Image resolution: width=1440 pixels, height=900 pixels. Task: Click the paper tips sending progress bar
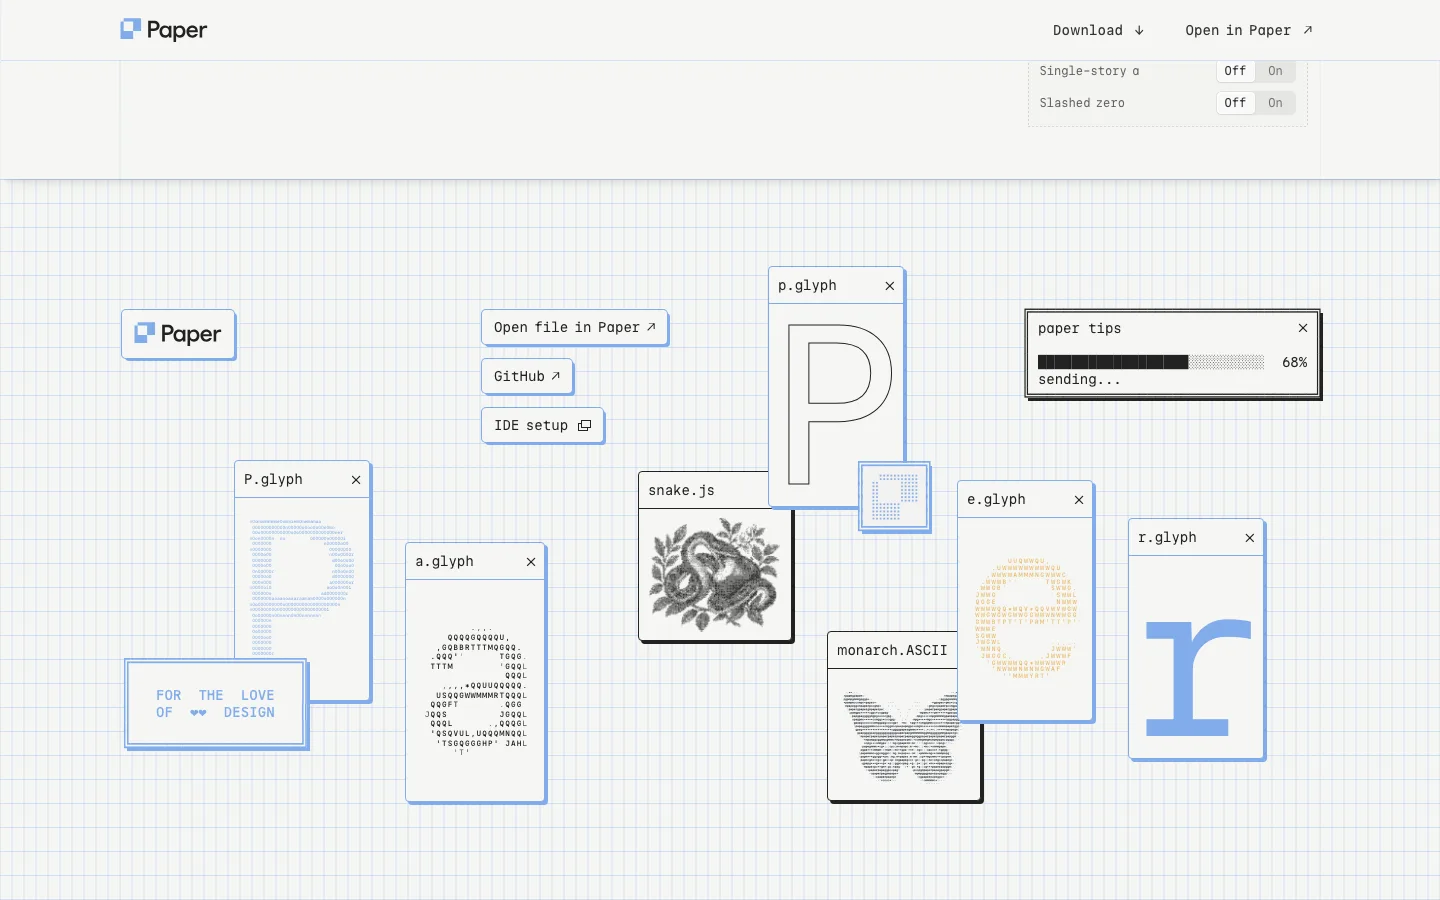coord(1151,362)
